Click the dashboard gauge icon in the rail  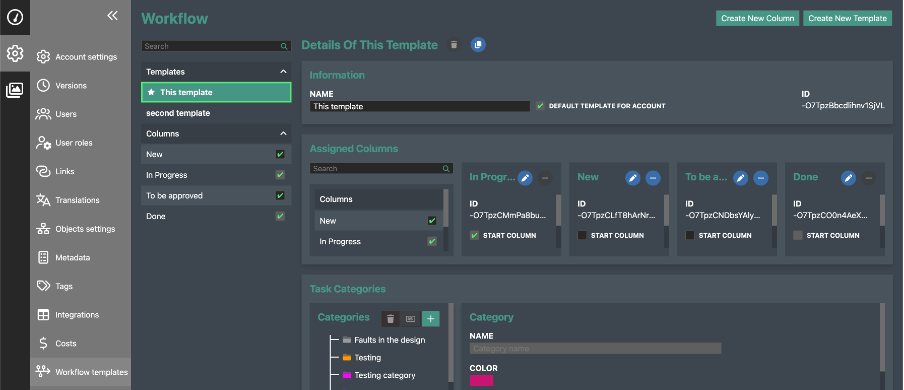pyautogui.click(x=15, y=17)
